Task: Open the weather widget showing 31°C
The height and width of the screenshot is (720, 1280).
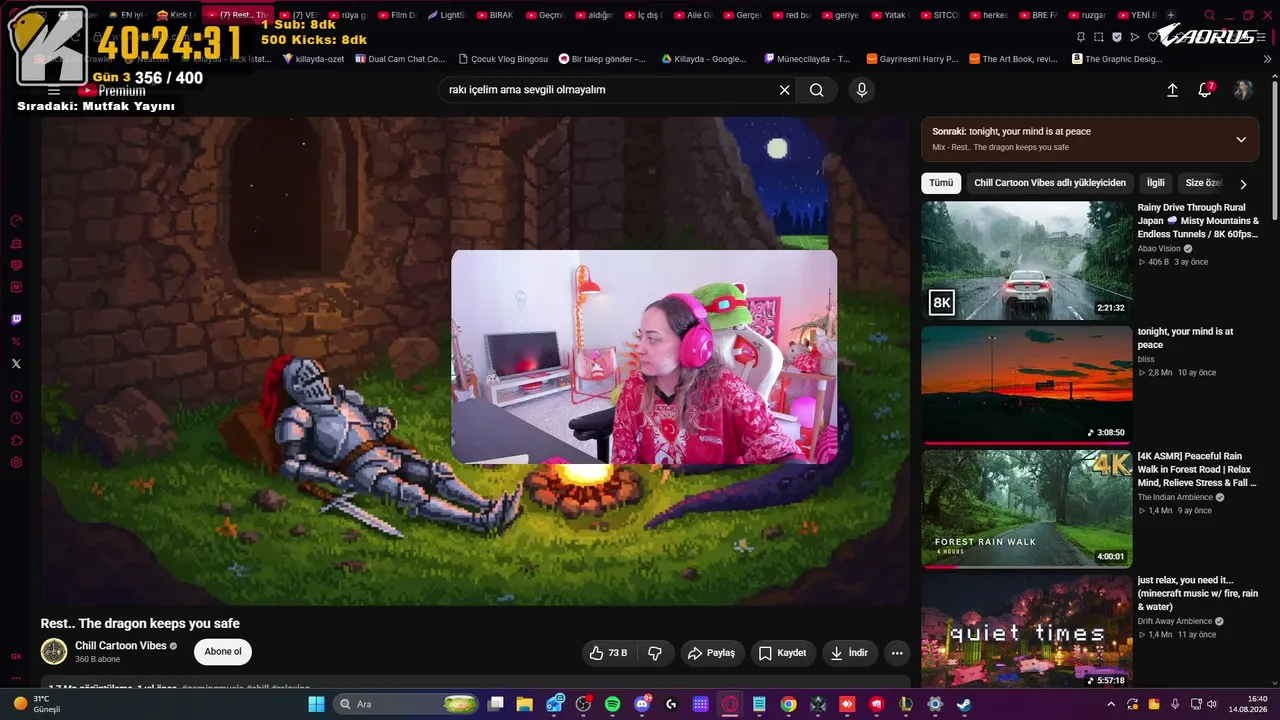Action: [38, 704]
